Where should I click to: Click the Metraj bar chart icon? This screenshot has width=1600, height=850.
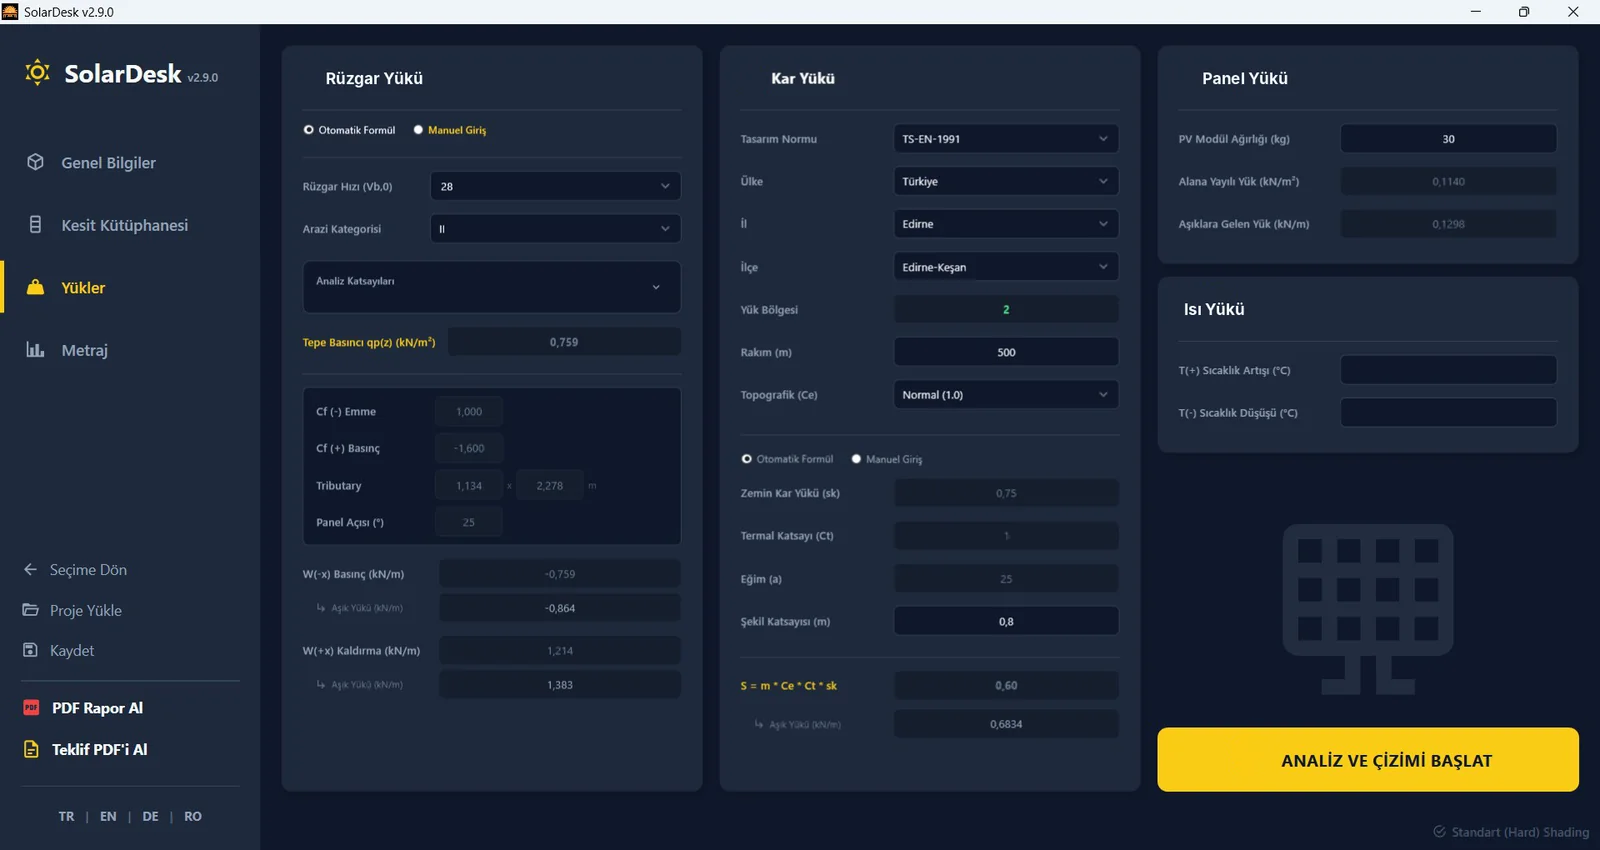(x=35, y=350)
